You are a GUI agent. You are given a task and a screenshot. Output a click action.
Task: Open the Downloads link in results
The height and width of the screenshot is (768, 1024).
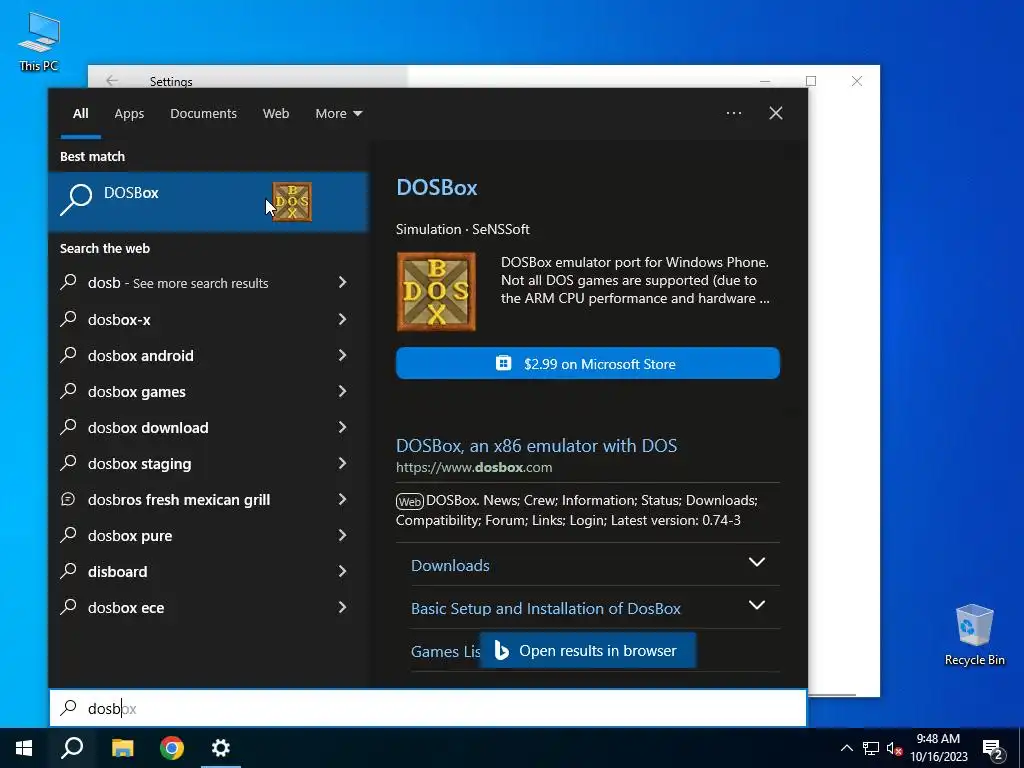[x=450, y=565]
